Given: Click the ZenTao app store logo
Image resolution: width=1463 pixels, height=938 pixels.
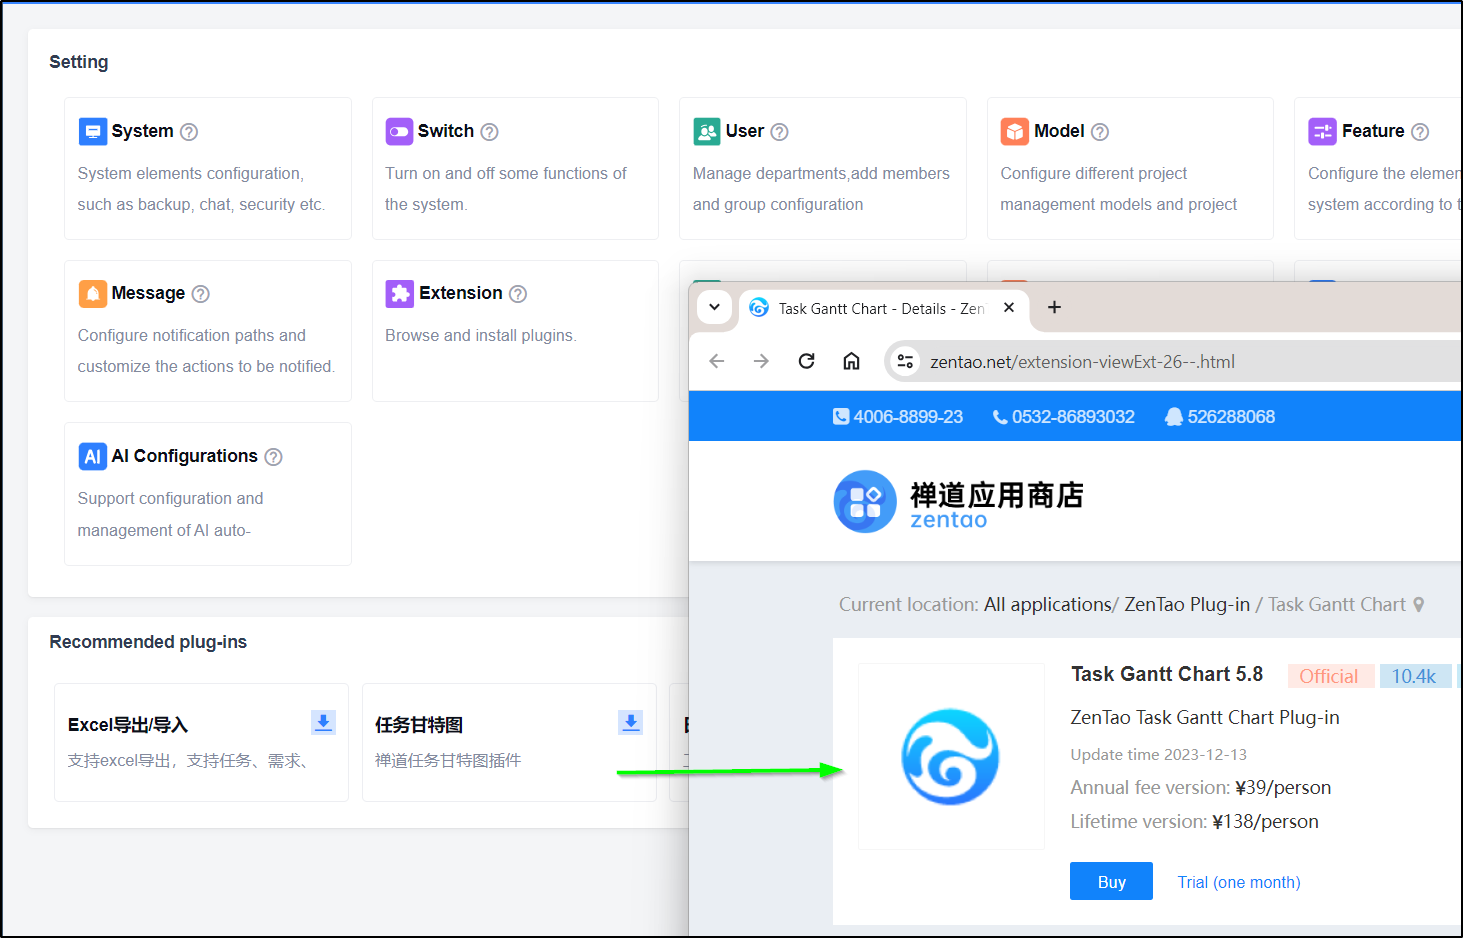Looking at the screenshot, I should click(x=959, y=501).
